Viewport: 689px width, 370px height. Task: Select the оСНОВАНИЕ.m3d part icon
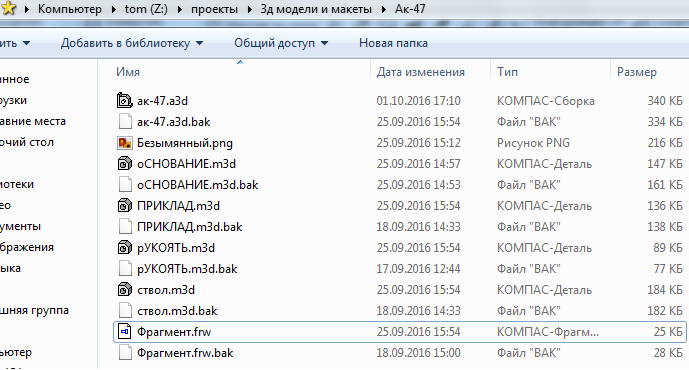125,164
